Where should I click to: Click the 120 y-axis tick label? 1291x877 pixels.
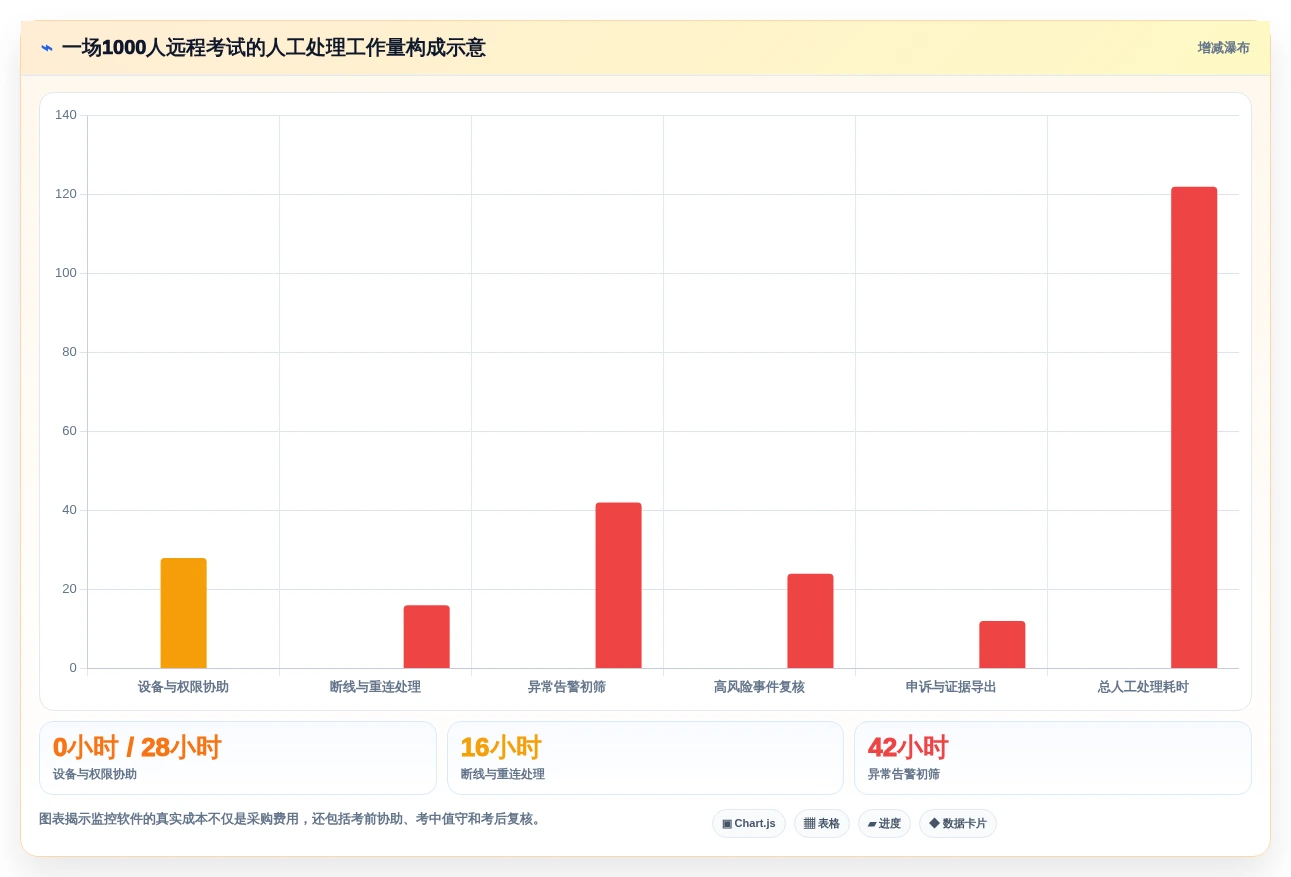66,194
